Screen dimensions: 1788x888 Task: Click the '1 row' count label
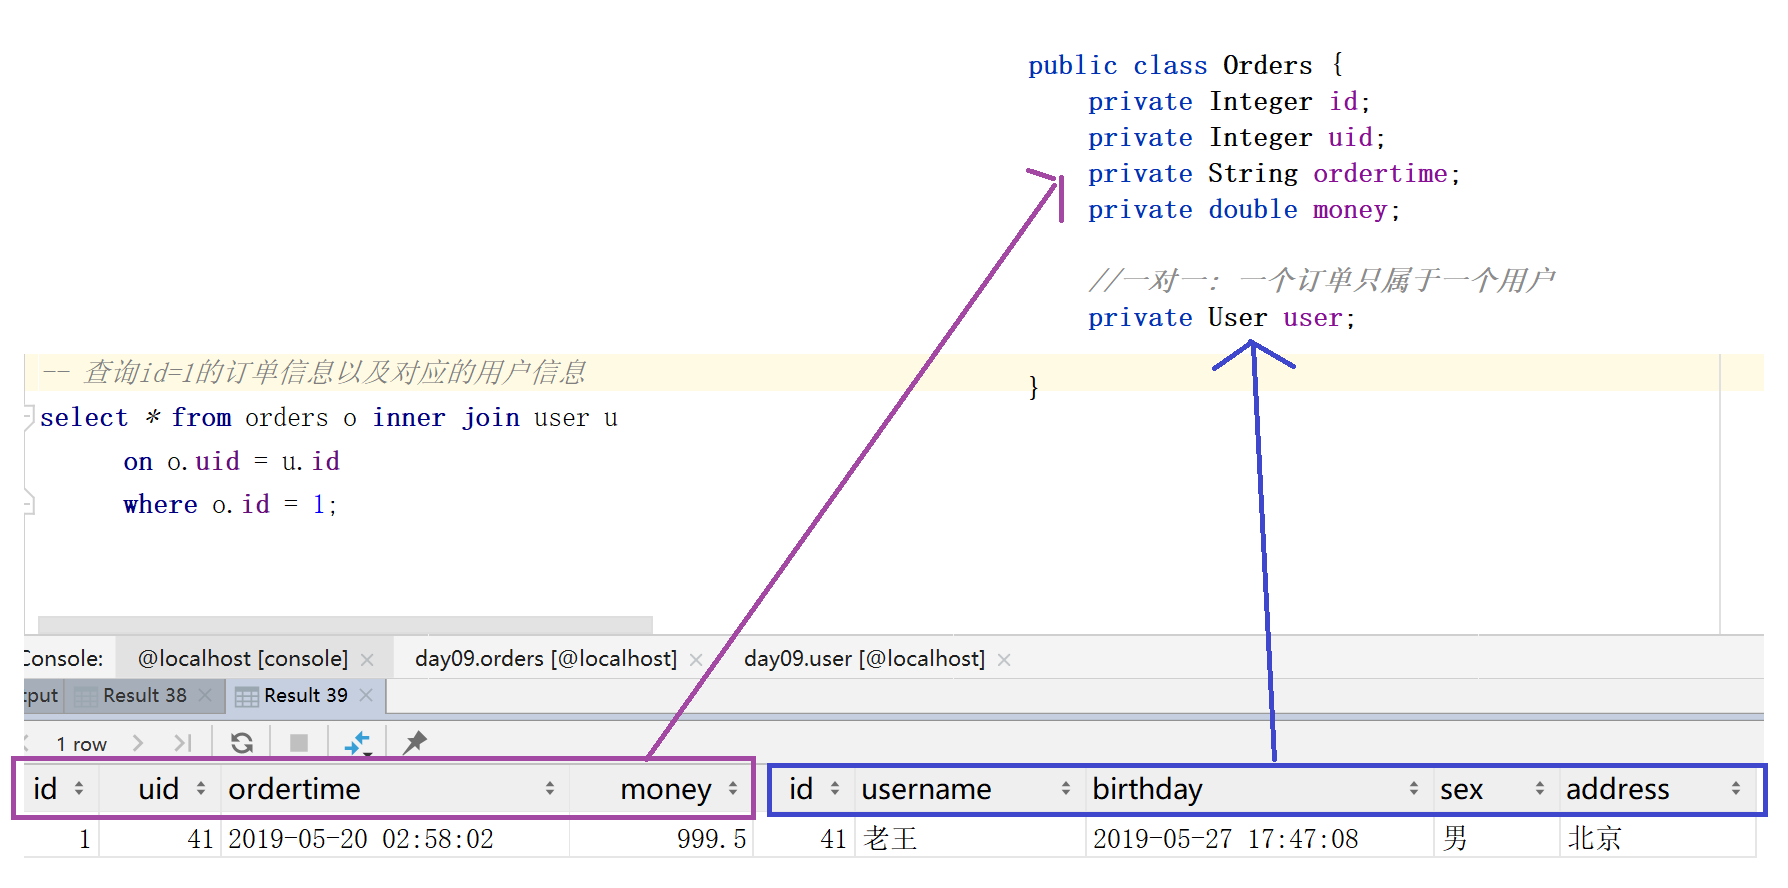(81, 744)
